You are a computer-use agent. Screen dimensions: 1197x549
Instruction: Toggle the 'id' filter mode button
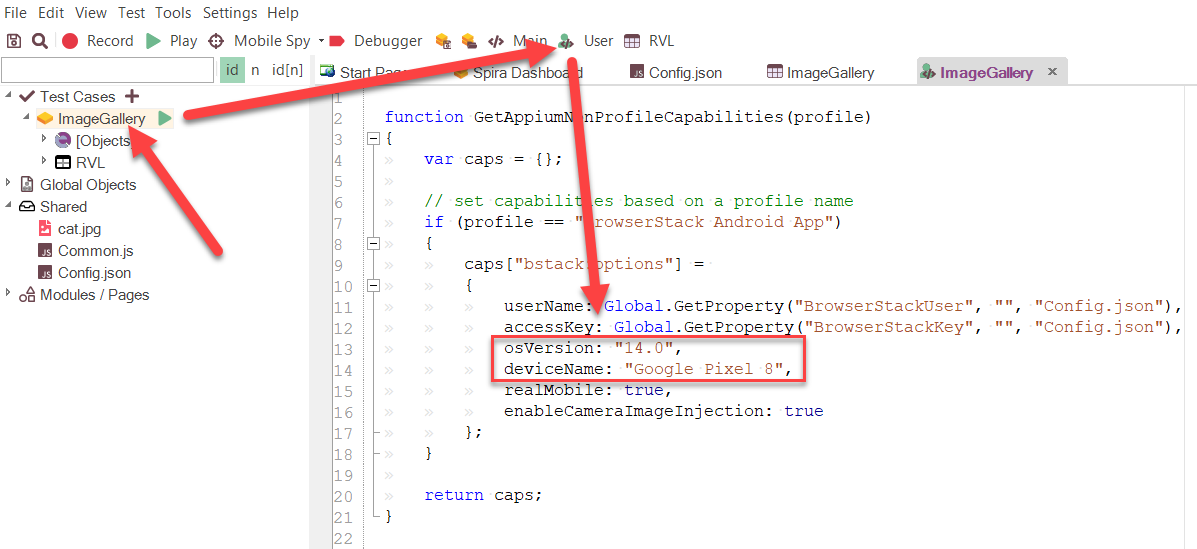tap(232, 70)
